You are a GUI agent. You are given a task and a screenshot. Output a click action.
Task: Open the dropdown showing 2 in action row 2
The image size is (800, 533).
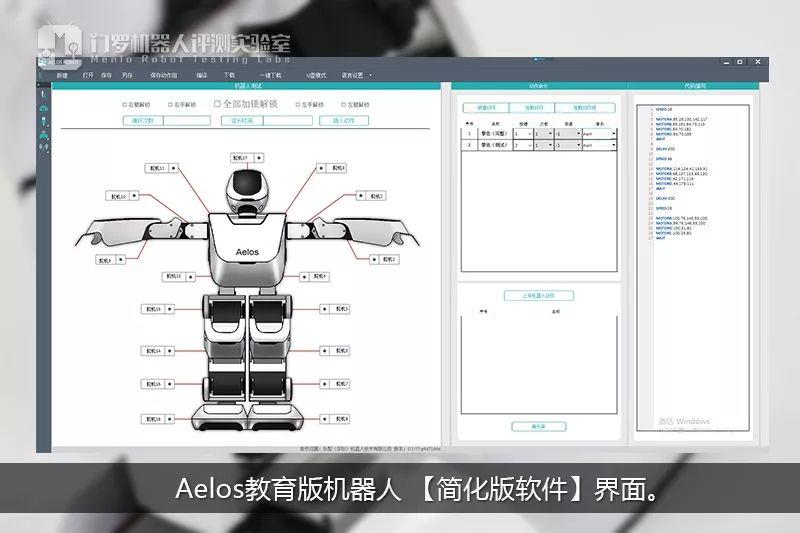(x=523, y=145)
